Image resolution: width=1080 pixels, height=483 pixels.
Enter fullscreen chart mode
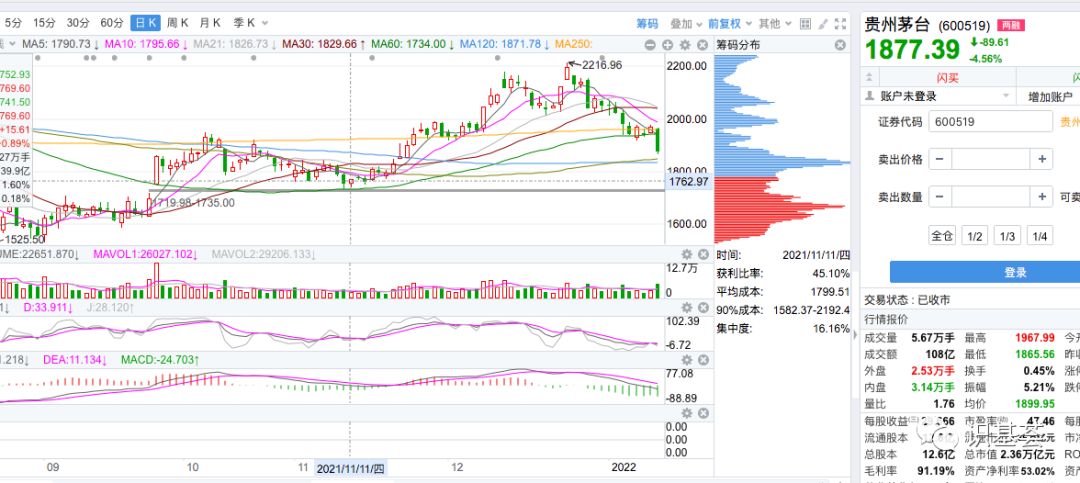[838, 23]
